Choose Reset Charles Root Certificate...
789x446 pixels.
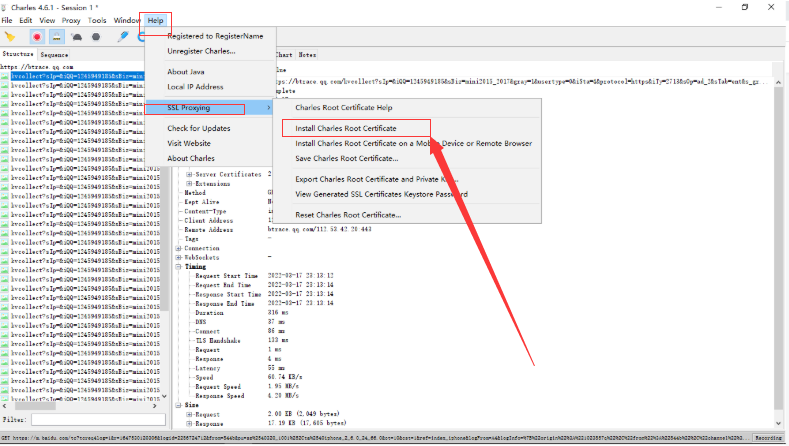pos(348,215)
